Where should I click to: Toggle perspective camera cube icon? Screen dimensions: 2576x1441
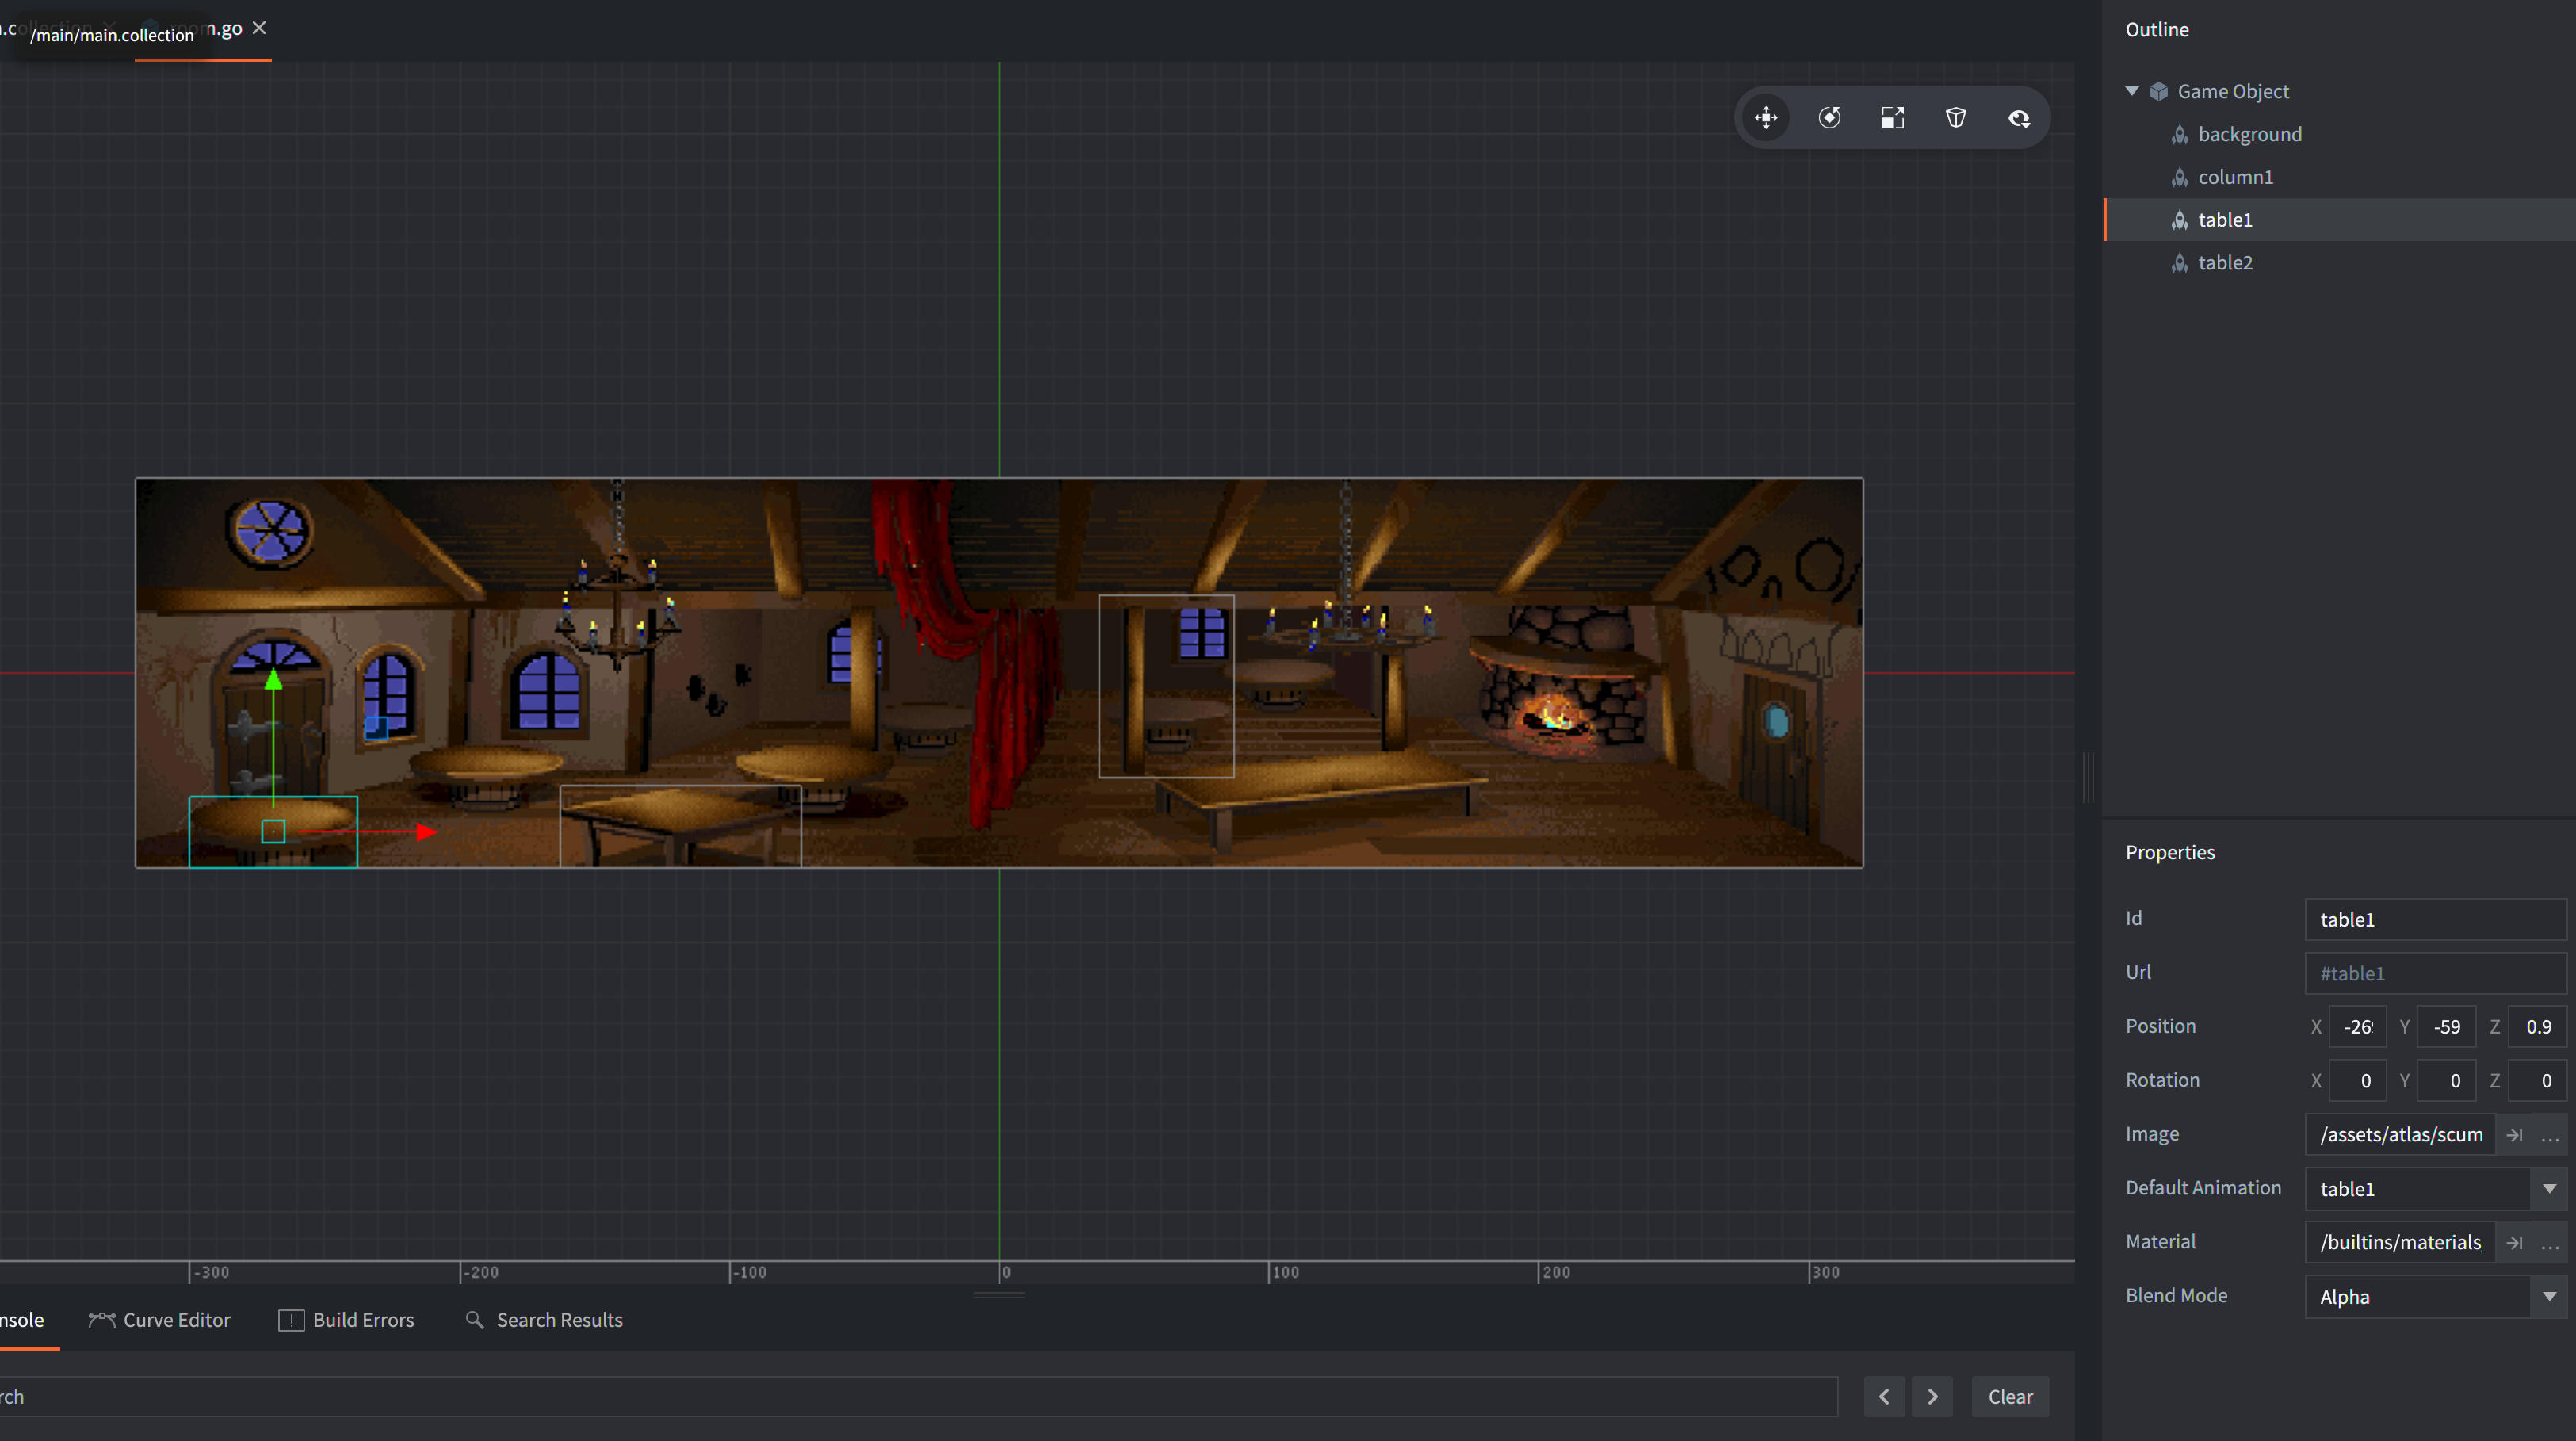(1956, 118)
